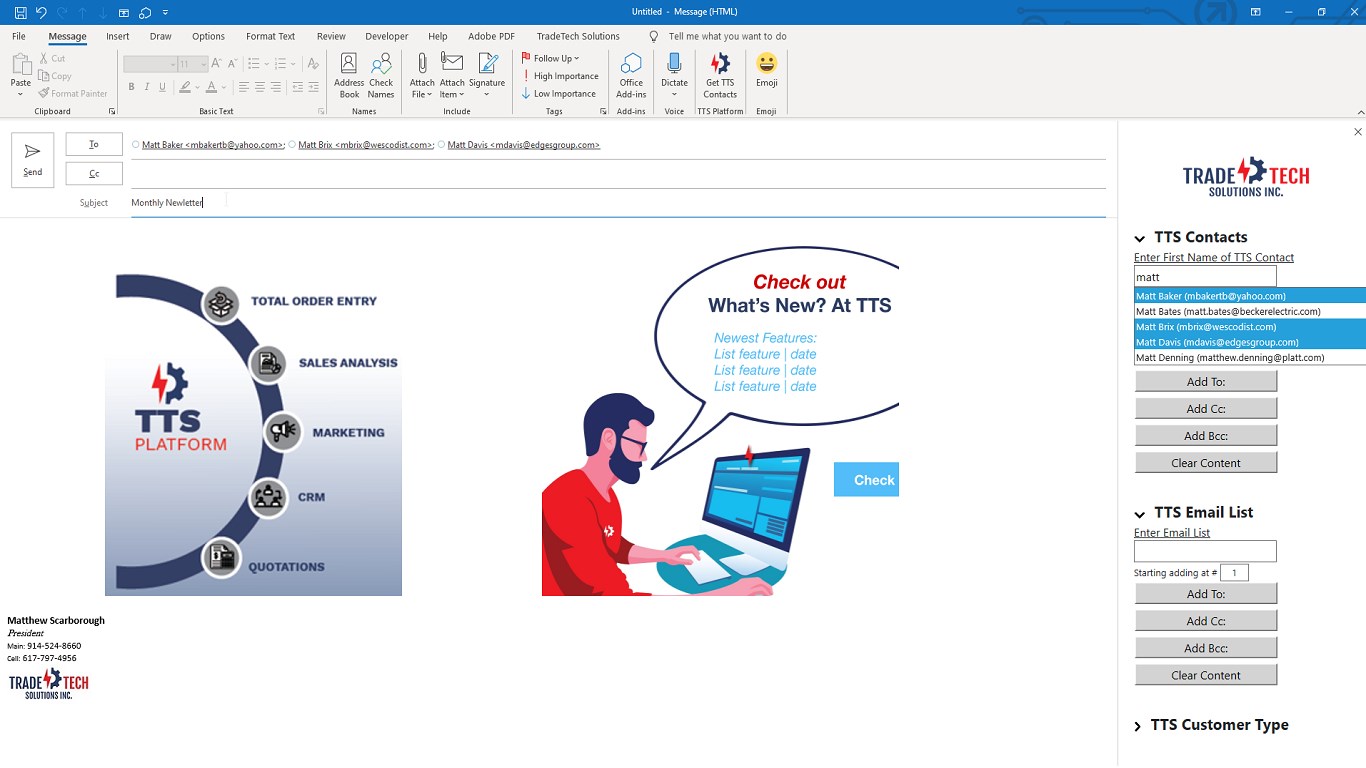This screenshot has width=1366, height=768.
Task: Open the File menu
Action: click(x=19, y=36)
